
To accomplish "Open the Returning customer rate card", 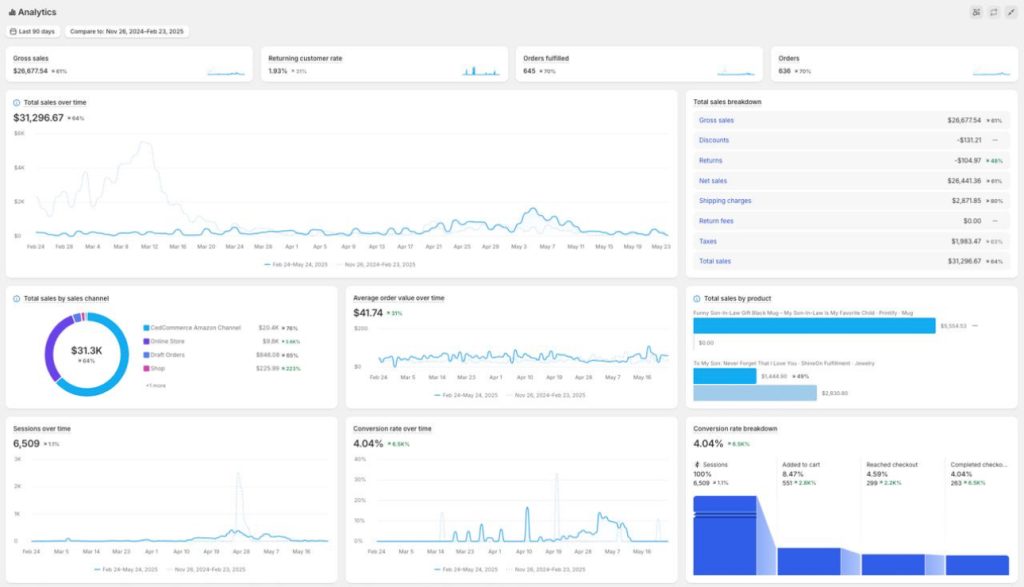I will [383, 64].
